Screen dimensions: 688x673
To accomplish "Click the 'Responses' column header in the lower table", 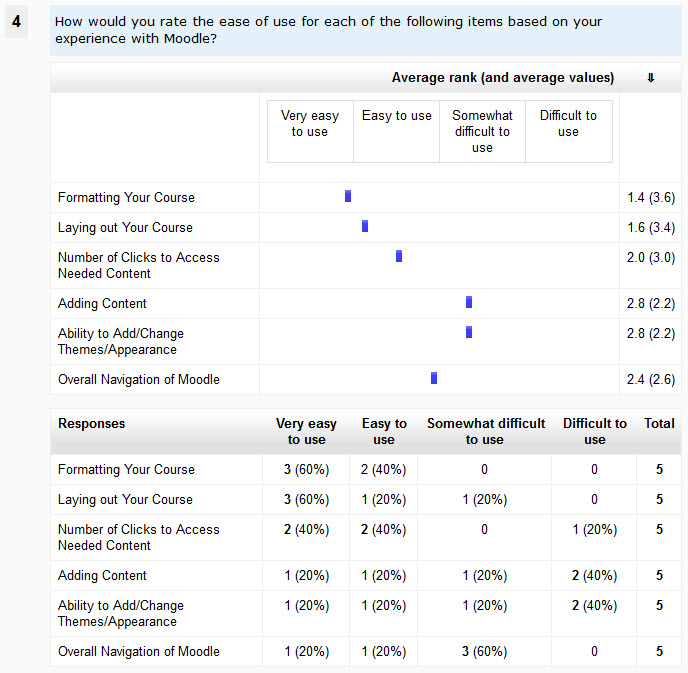I will 92,423.
